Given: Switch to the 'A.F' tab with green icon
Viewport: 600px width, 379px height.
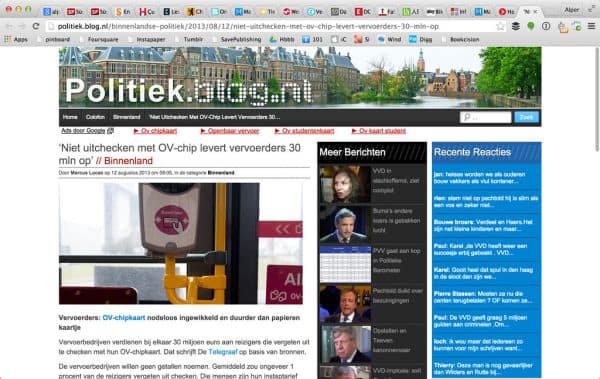Looking at the screenshot, I should point(411,12).
